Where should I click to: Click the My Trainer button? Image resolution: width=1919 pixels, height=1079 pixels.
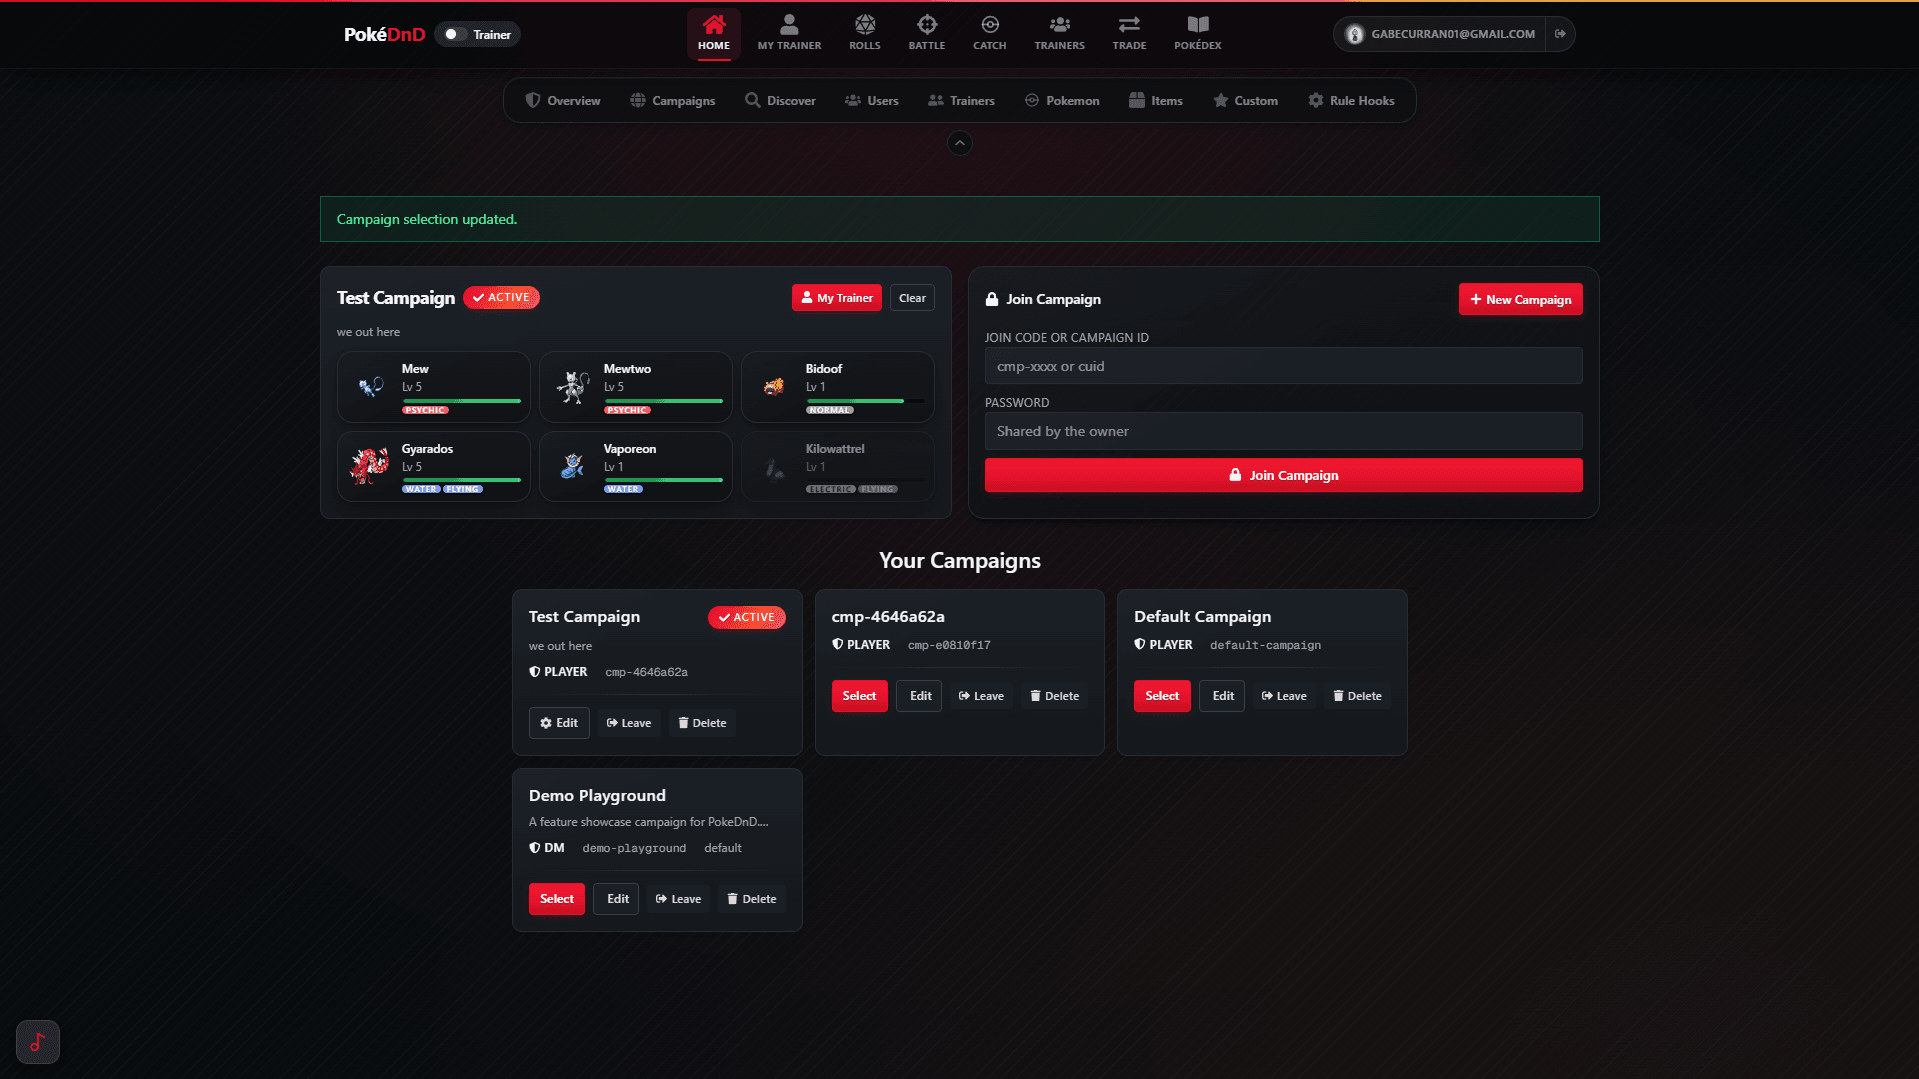click(x=837, y=298)
